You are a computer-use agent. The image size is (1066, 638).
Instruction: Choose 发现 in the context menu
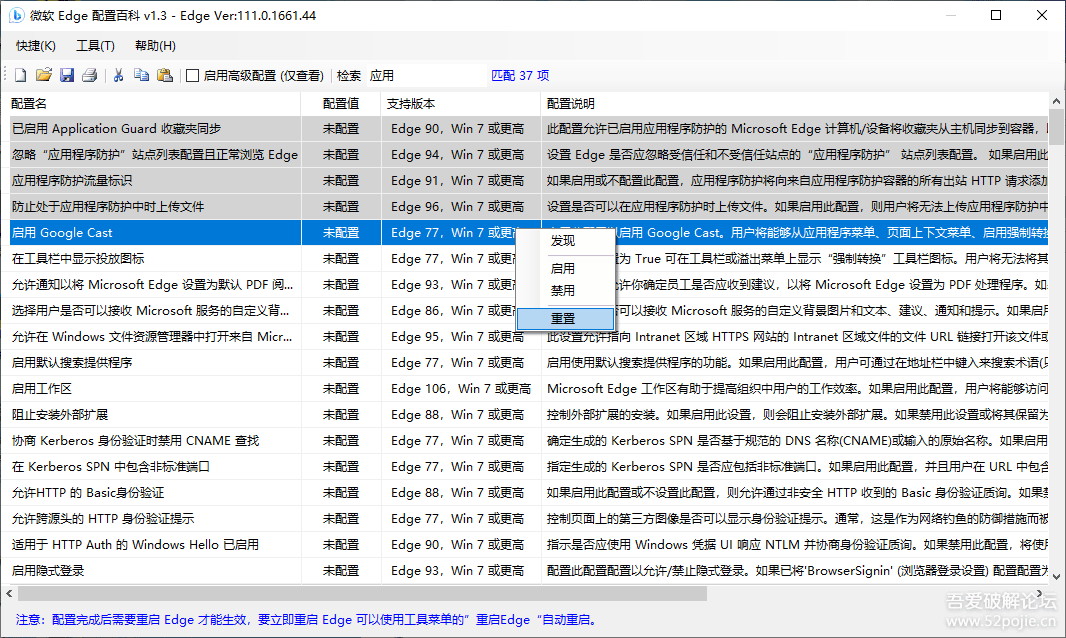(x=563, y=240)
